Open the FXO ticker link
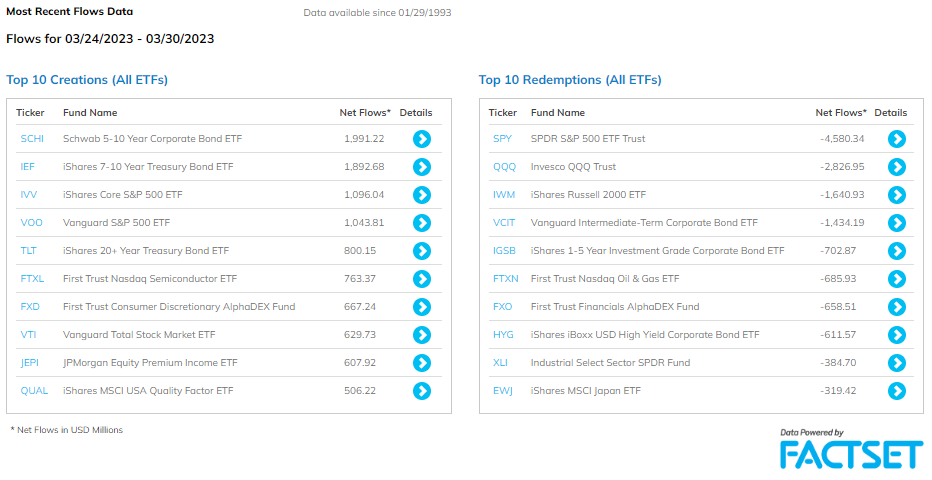Image resolution: width=932 pixels, height=480 pixels. (503, 307)
